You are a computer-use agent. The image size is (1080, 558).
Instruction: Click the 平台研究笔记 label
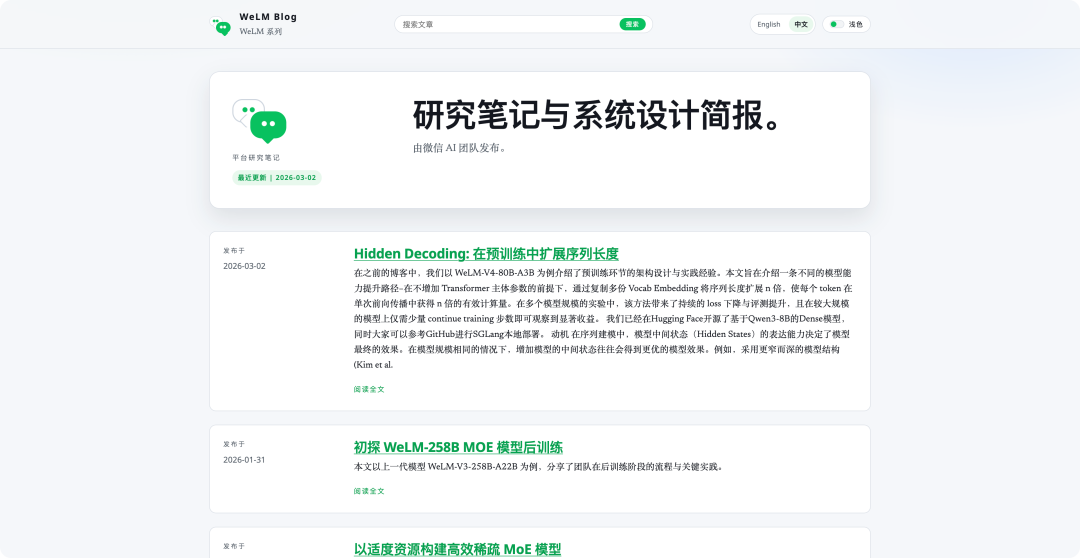point(256,158)
